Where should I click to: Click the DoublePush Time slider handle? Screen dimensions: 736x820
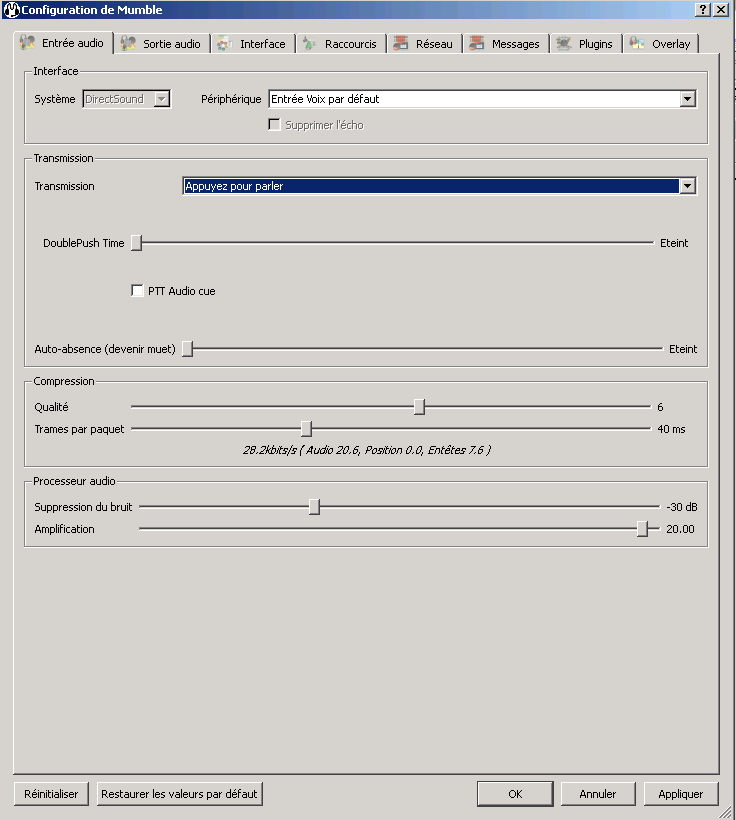pos(137,243)
